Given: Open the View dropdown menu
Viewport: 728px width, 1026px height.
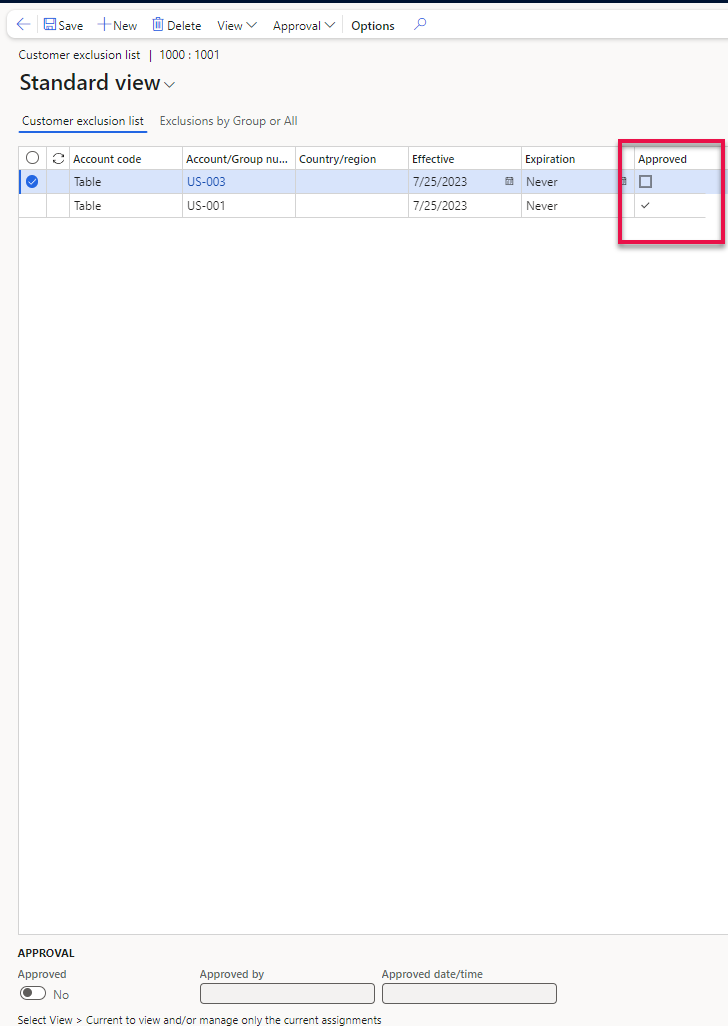Looking at the screenshot, I should tap(237, 25).
